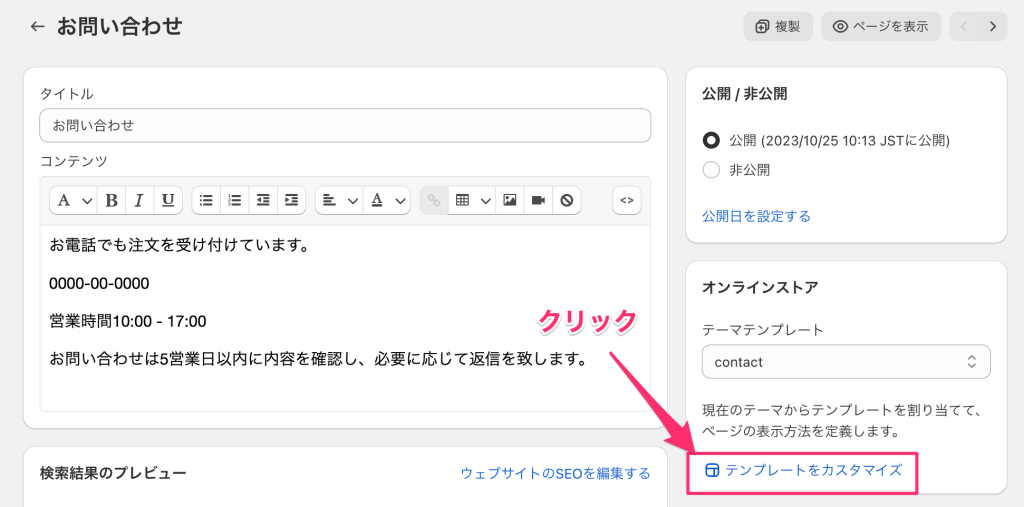Go to previous page with left chevron
The image size is (1024, 507).
964,27
